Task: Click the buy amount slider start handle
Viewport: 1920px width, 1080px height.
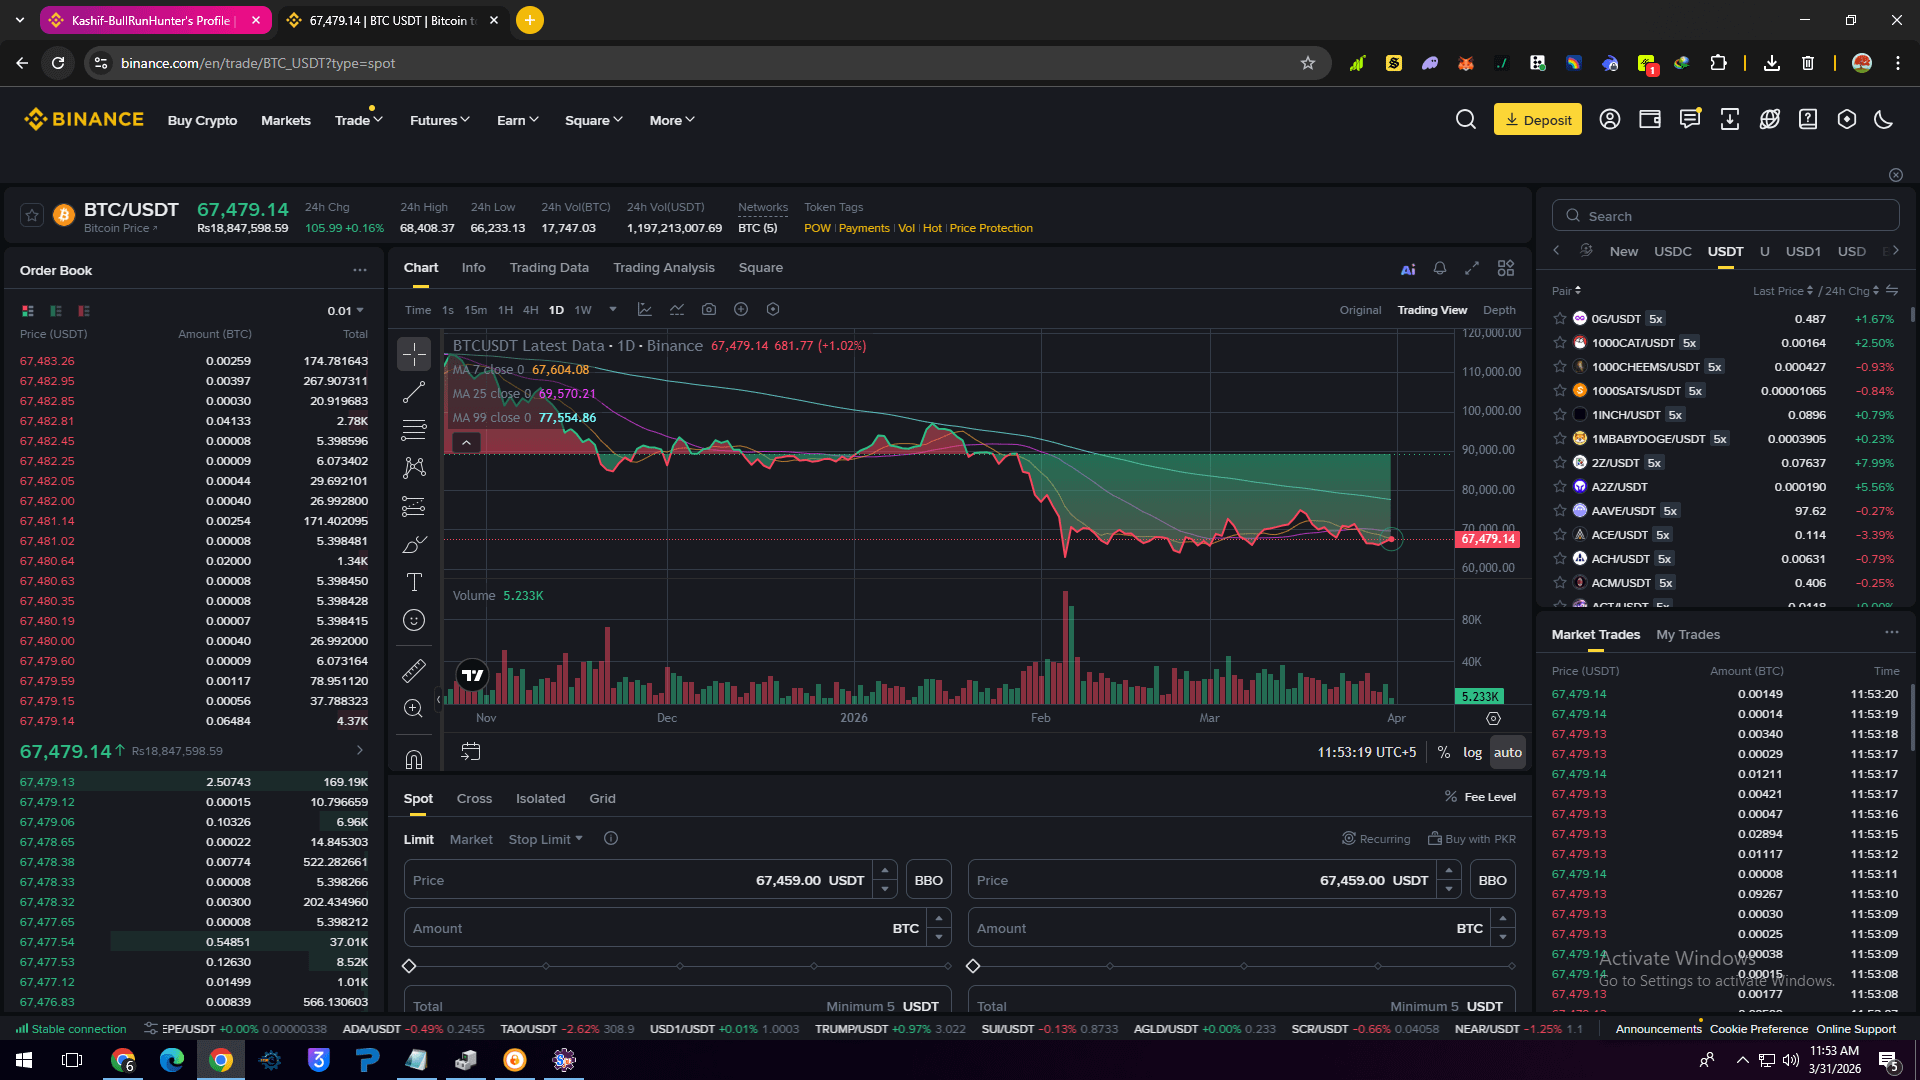Action: pyautogui.click(x=409, y=966)
